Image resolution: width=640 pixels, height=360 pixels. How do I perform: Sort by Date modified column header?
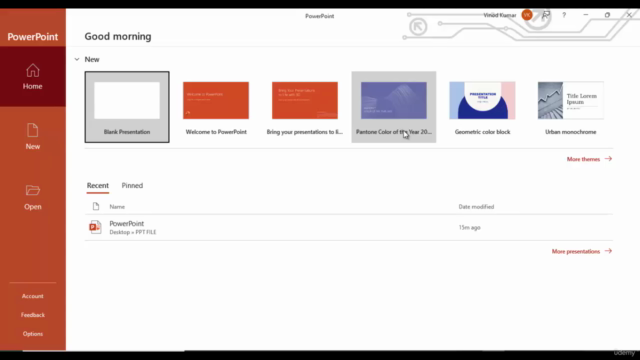tap(476, 207)
